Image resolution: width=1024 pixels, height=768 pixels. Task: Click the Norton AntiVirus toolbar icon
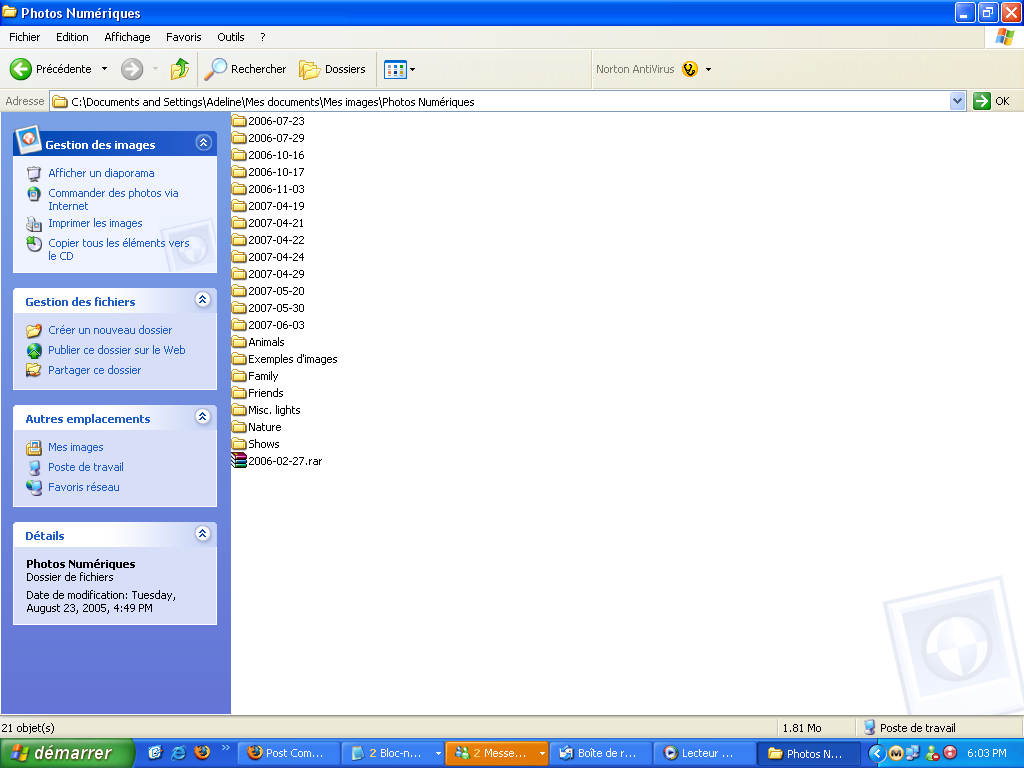[690, 69]
